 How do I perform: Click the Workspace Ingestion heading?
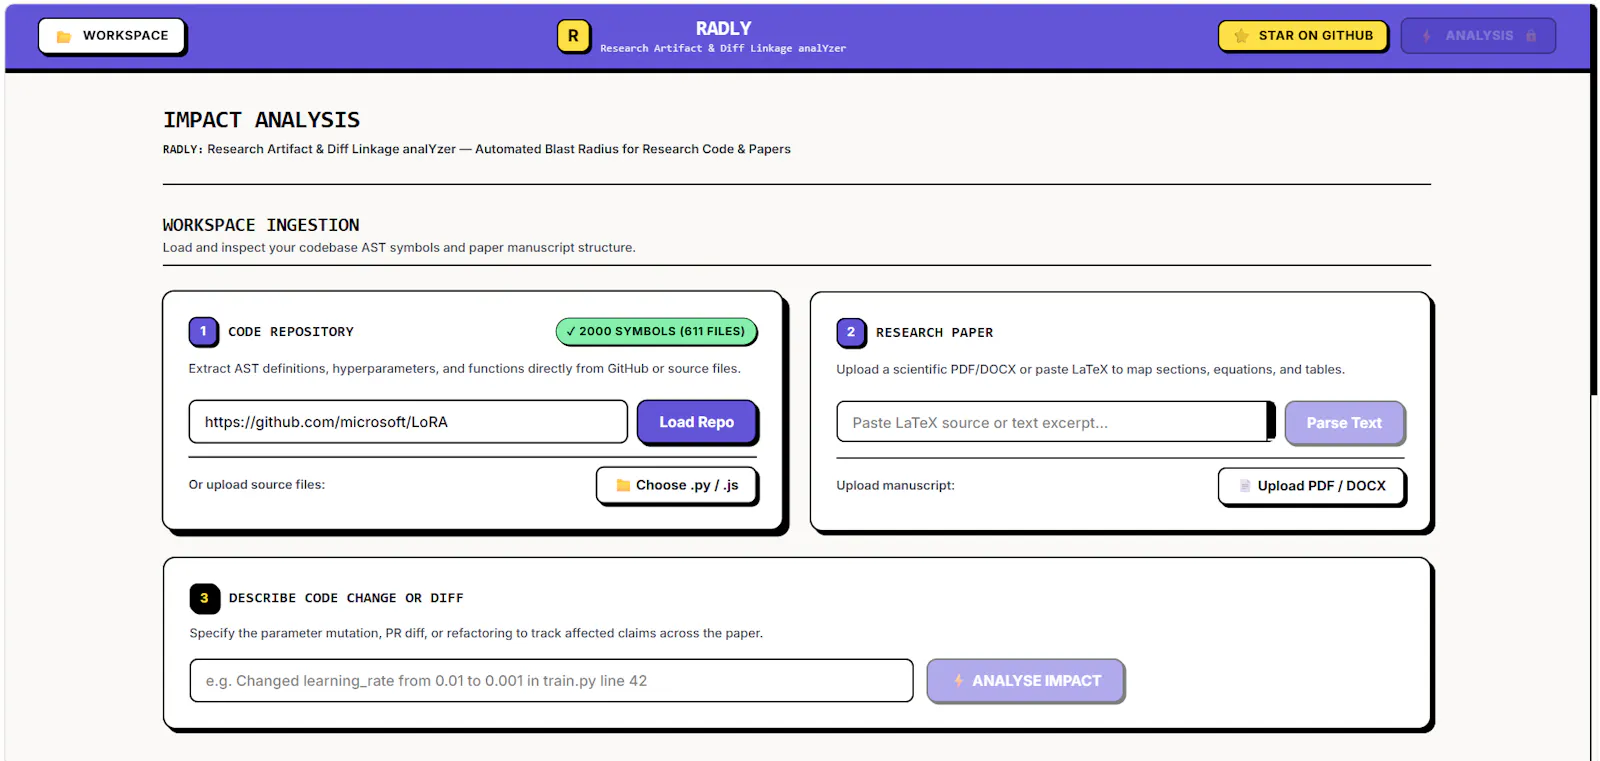[261, 225]
